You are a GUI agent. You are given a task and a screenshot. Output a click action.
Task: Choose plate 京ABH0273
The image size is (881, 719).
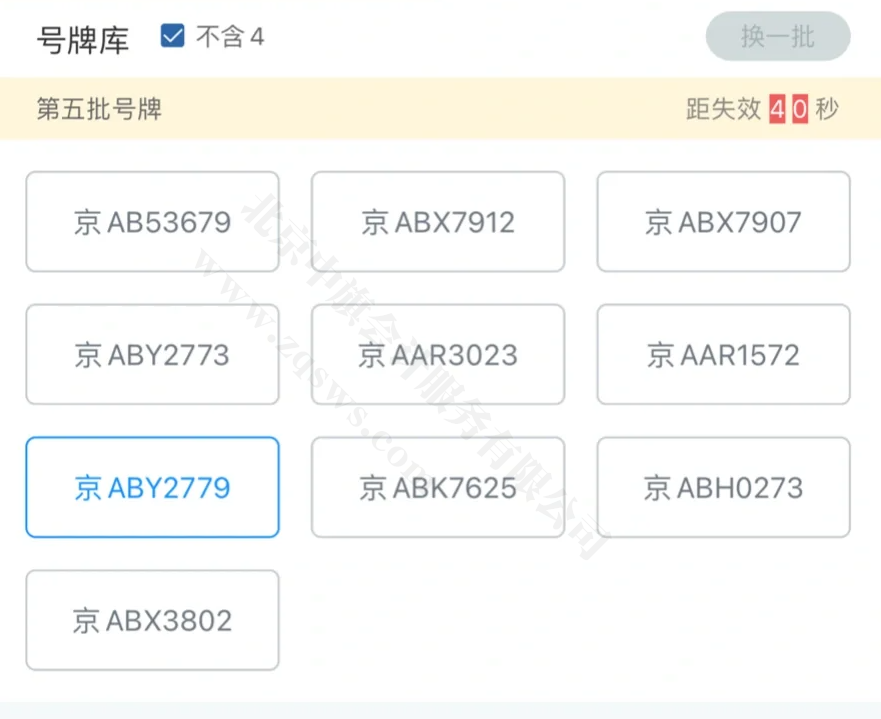point(723,487)
